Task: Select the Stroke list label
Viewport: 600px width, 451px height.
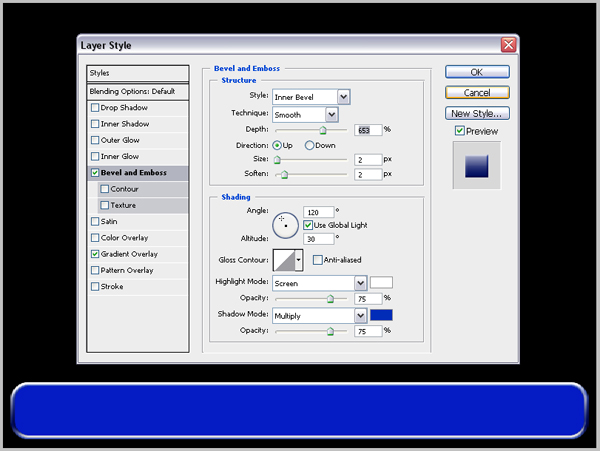Action: [x=112, y=286]
